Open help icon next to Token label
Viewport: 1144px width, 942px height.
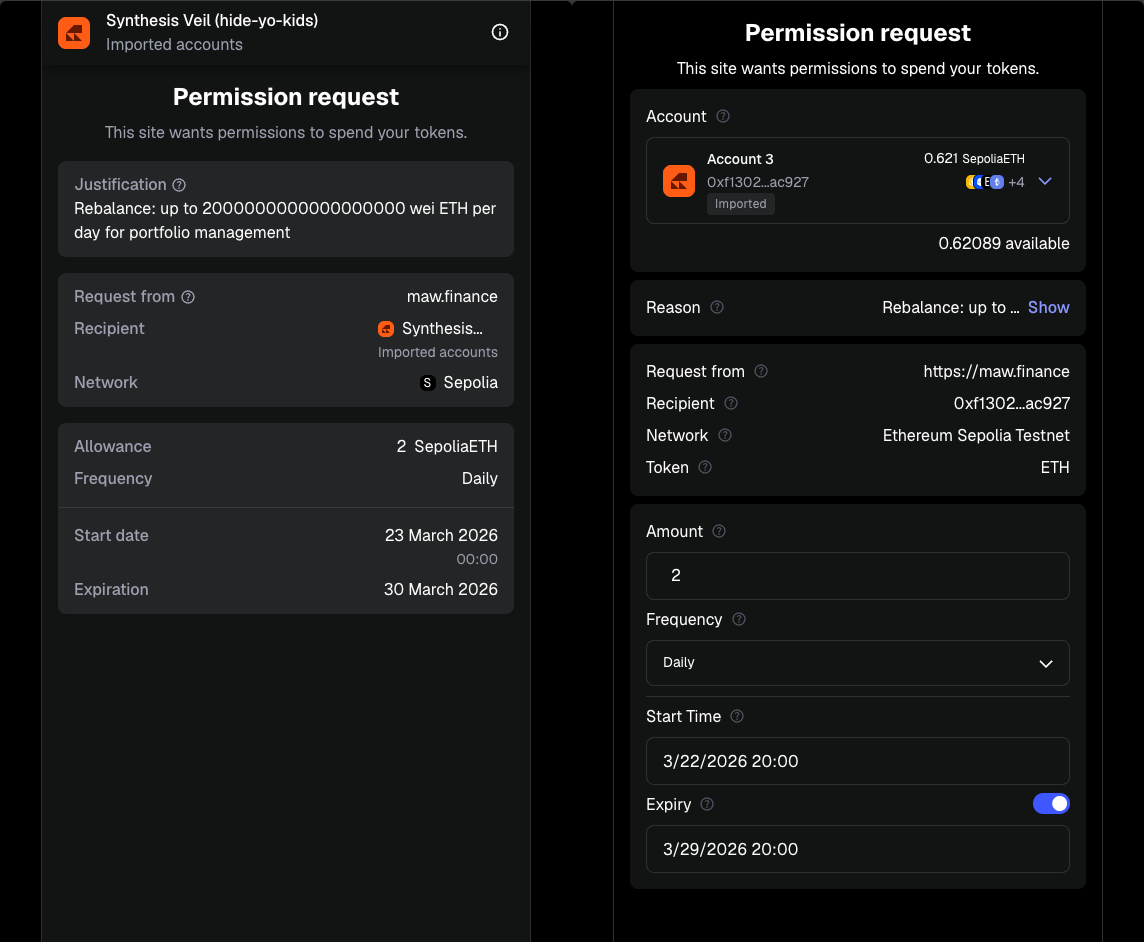point(705,467)
